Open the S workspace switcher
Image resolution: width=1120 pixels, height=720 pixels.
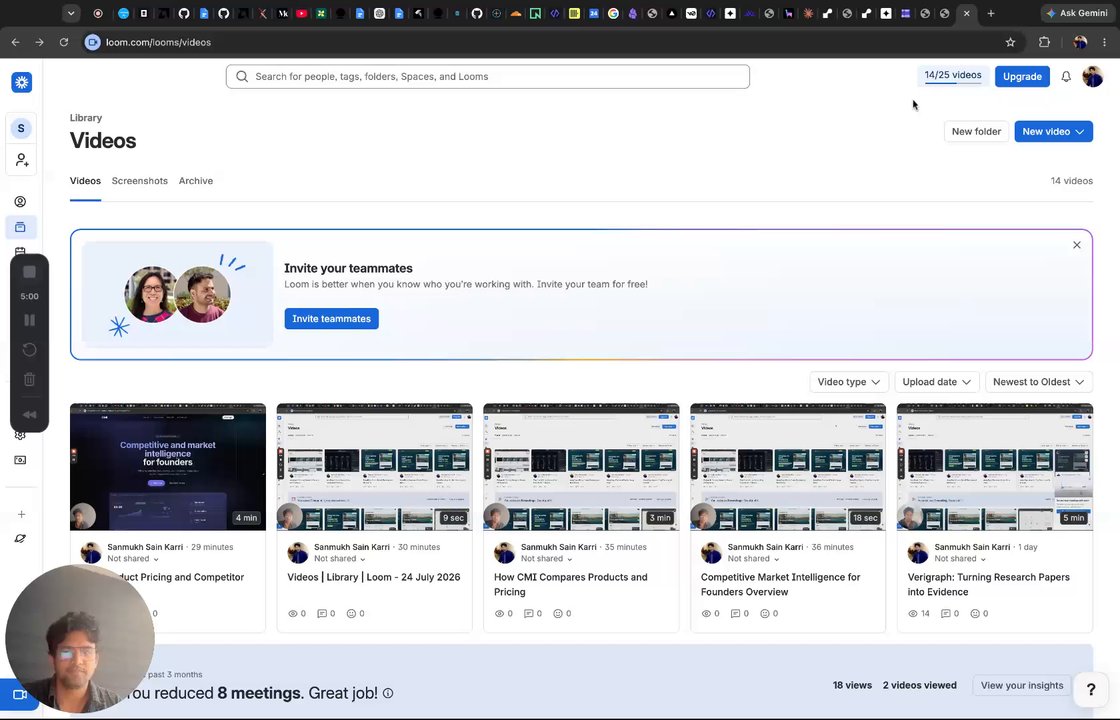tap(21, 128)
